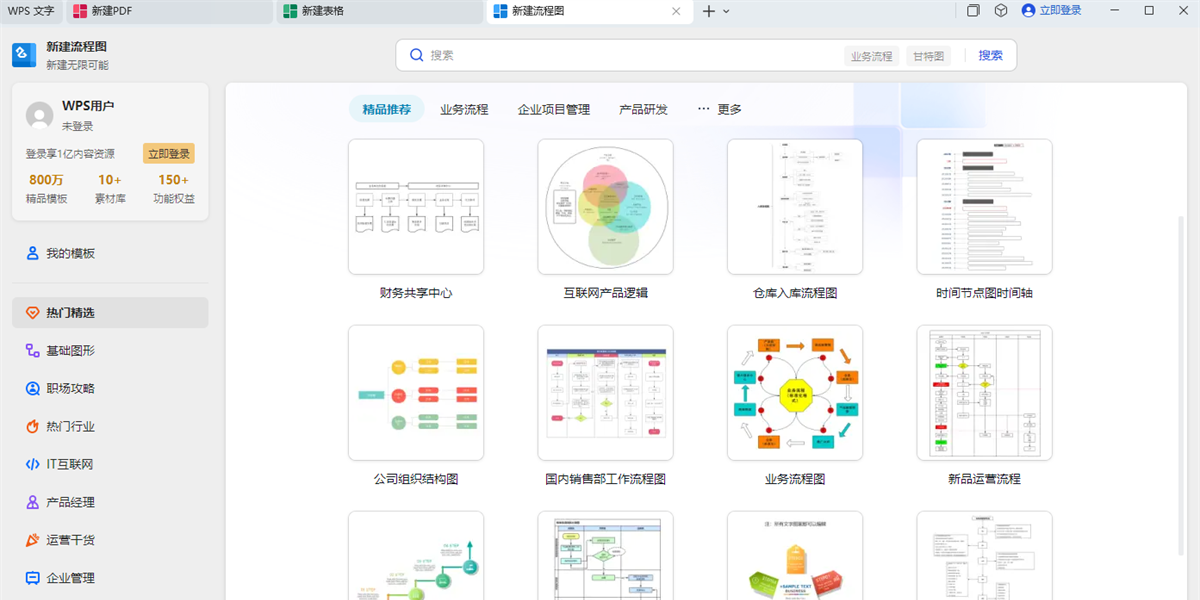Viewport: 1200px width, 600px height.
Task: Select the 产品经理 sidebar icon
Action: (32, 503)
